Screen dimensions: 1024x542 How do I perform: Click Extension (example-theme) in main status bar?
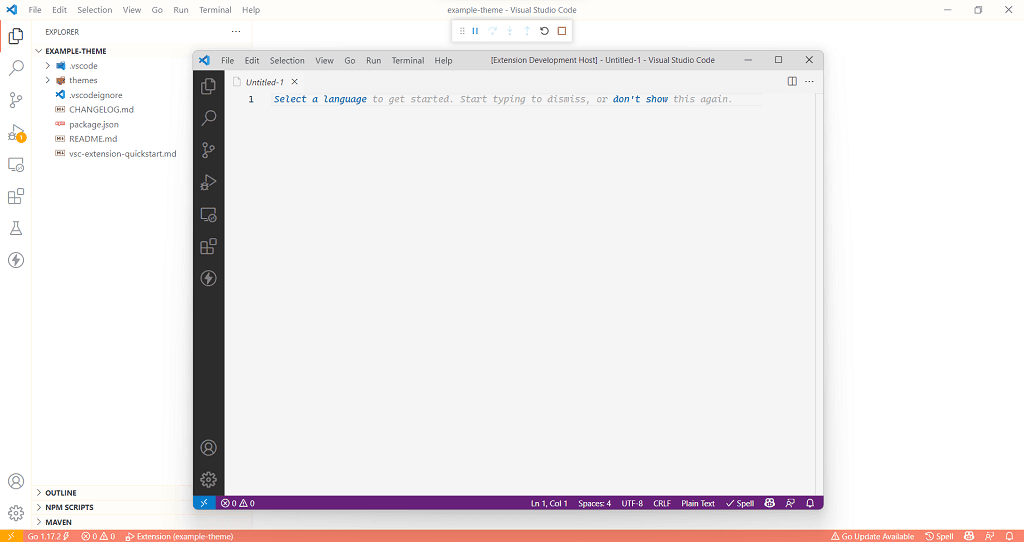click(180, 536)
